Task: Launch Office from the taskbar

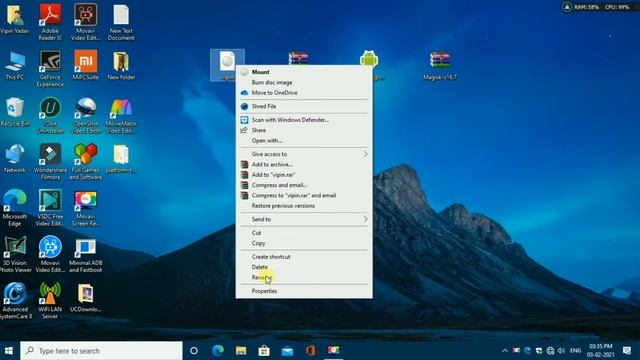Action: pos(310,351)
